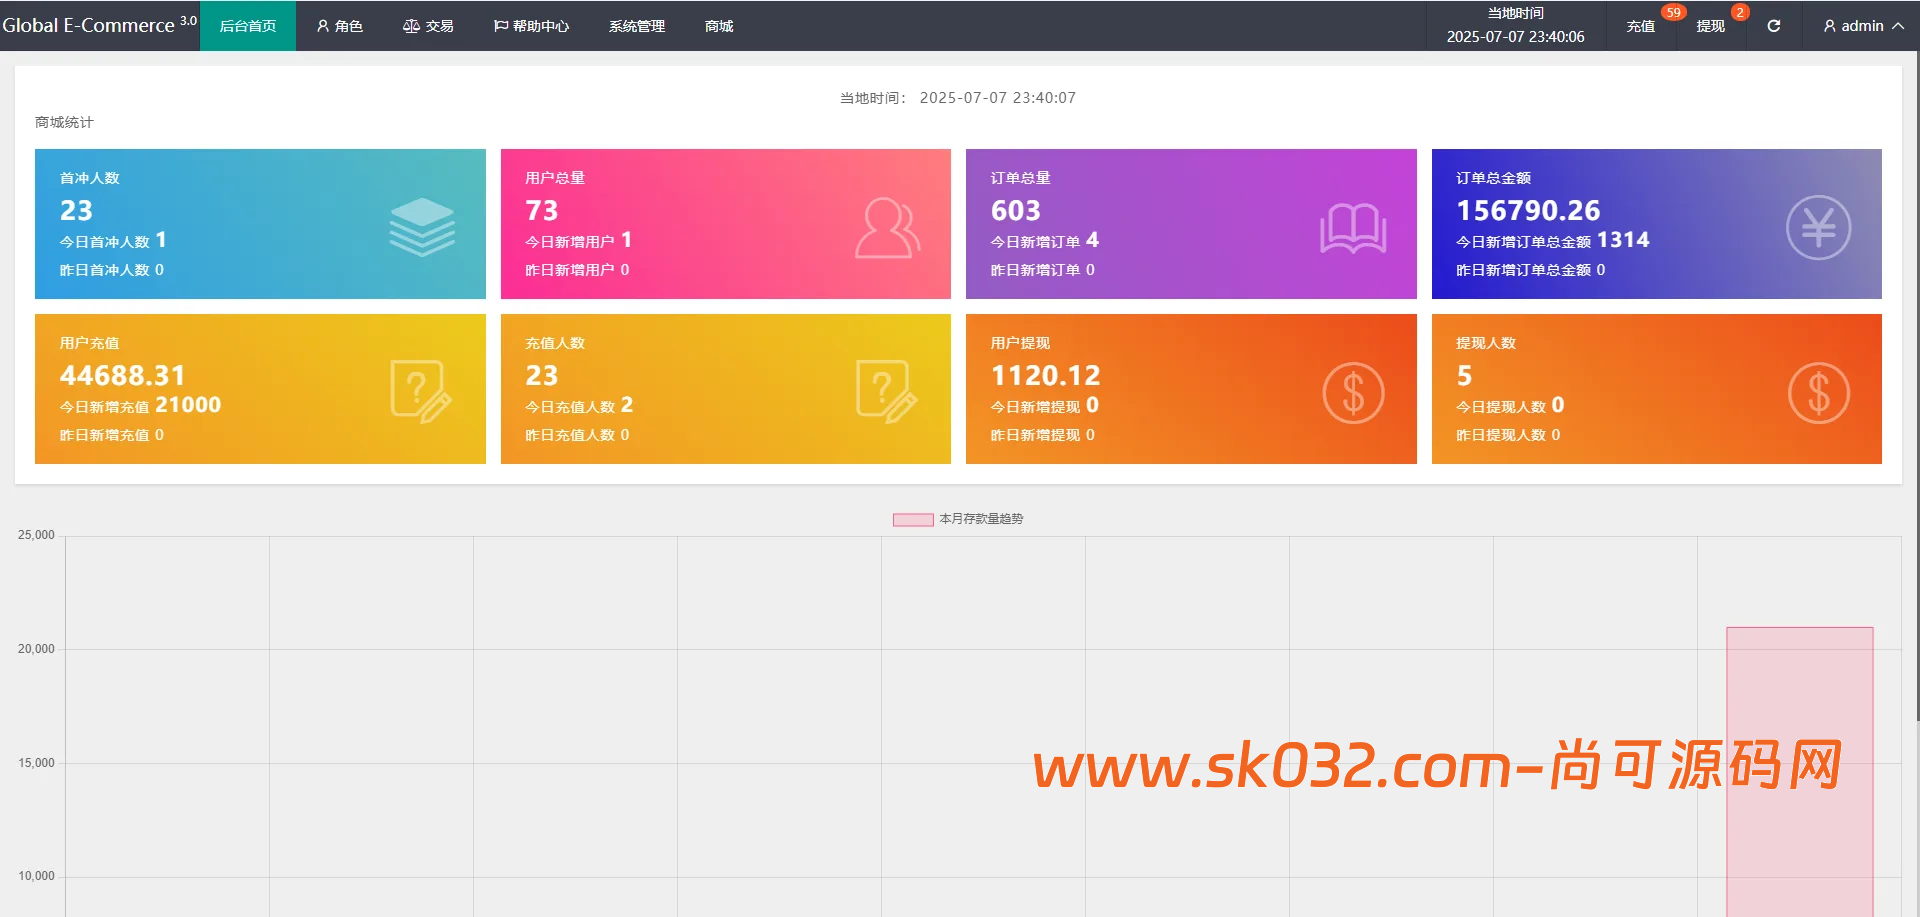Switch to the 后台首页 tab
The width and height of the screenshot is (1920, 917).
point(248,26)
